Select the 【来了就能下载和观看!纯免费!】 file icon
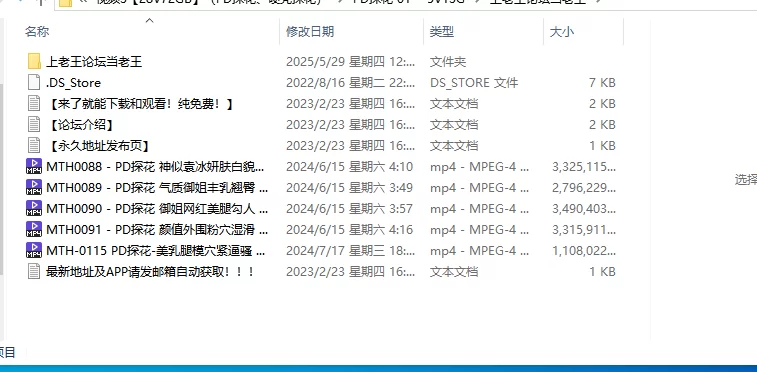 pos(34,103)
